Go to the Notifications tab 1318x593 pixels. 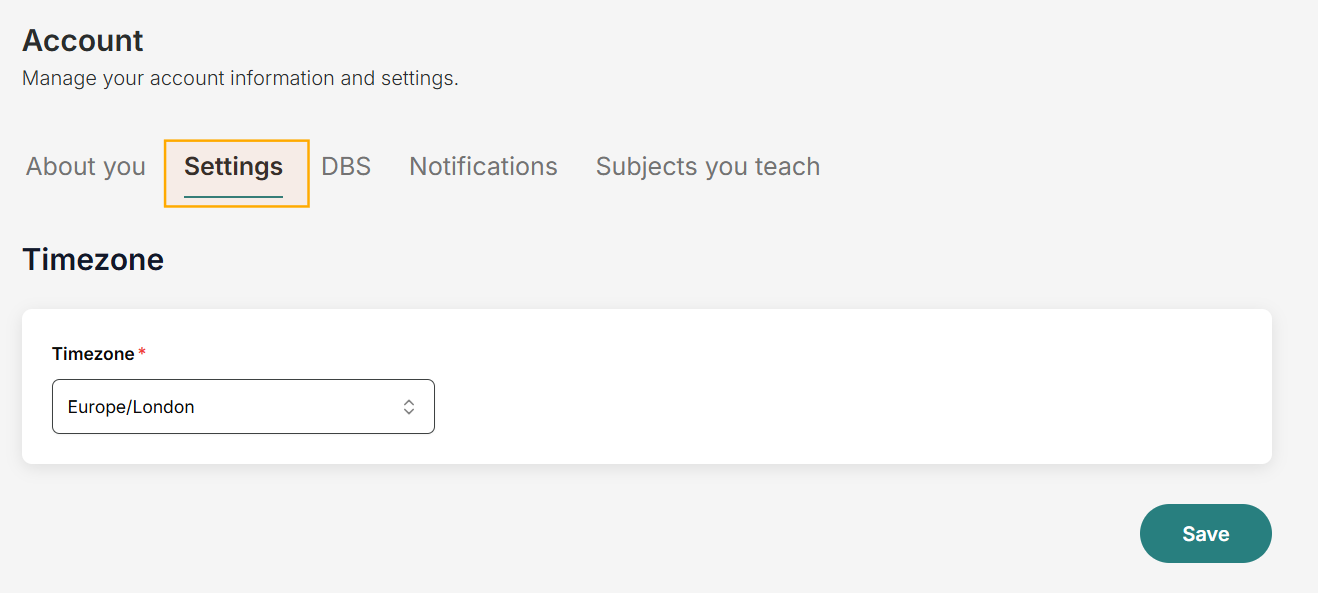(483, 167)
